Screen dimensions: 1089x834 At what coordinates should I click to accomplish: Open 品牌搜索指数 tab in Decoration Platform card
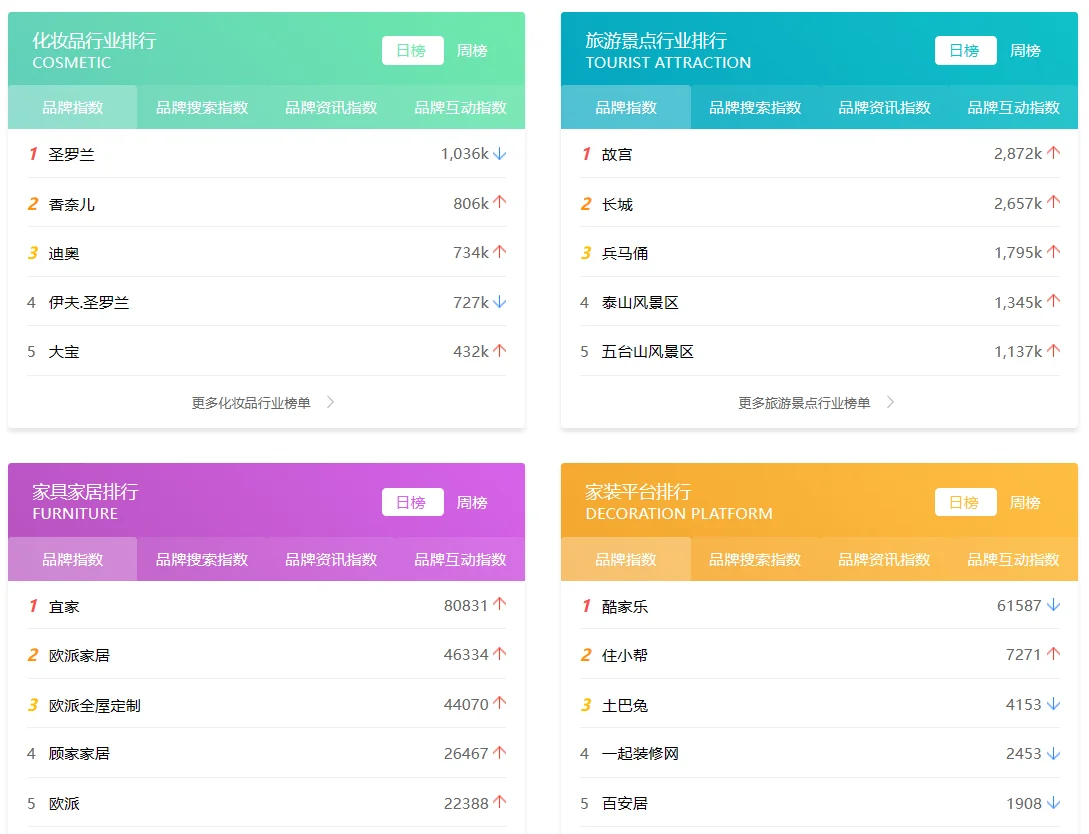(x=755, y=559)
